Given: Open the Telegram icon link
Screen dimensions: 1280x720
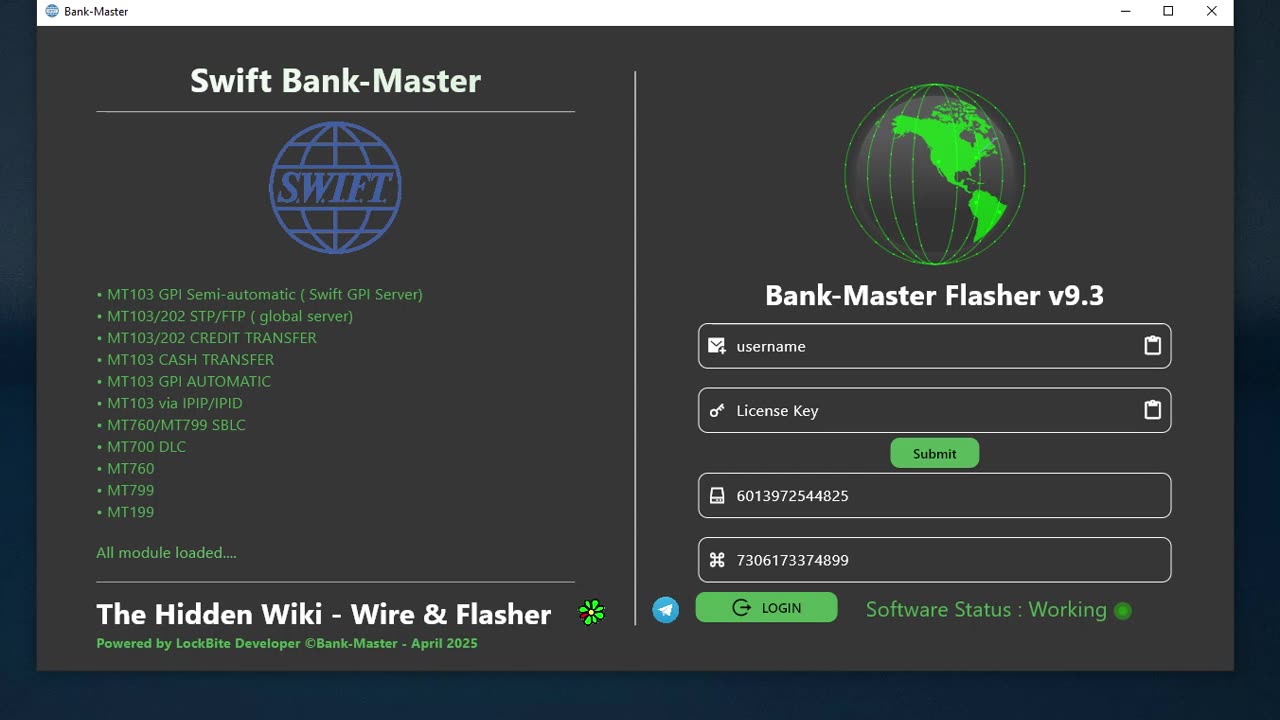Looking at the screenshot, I should [666, 609].
